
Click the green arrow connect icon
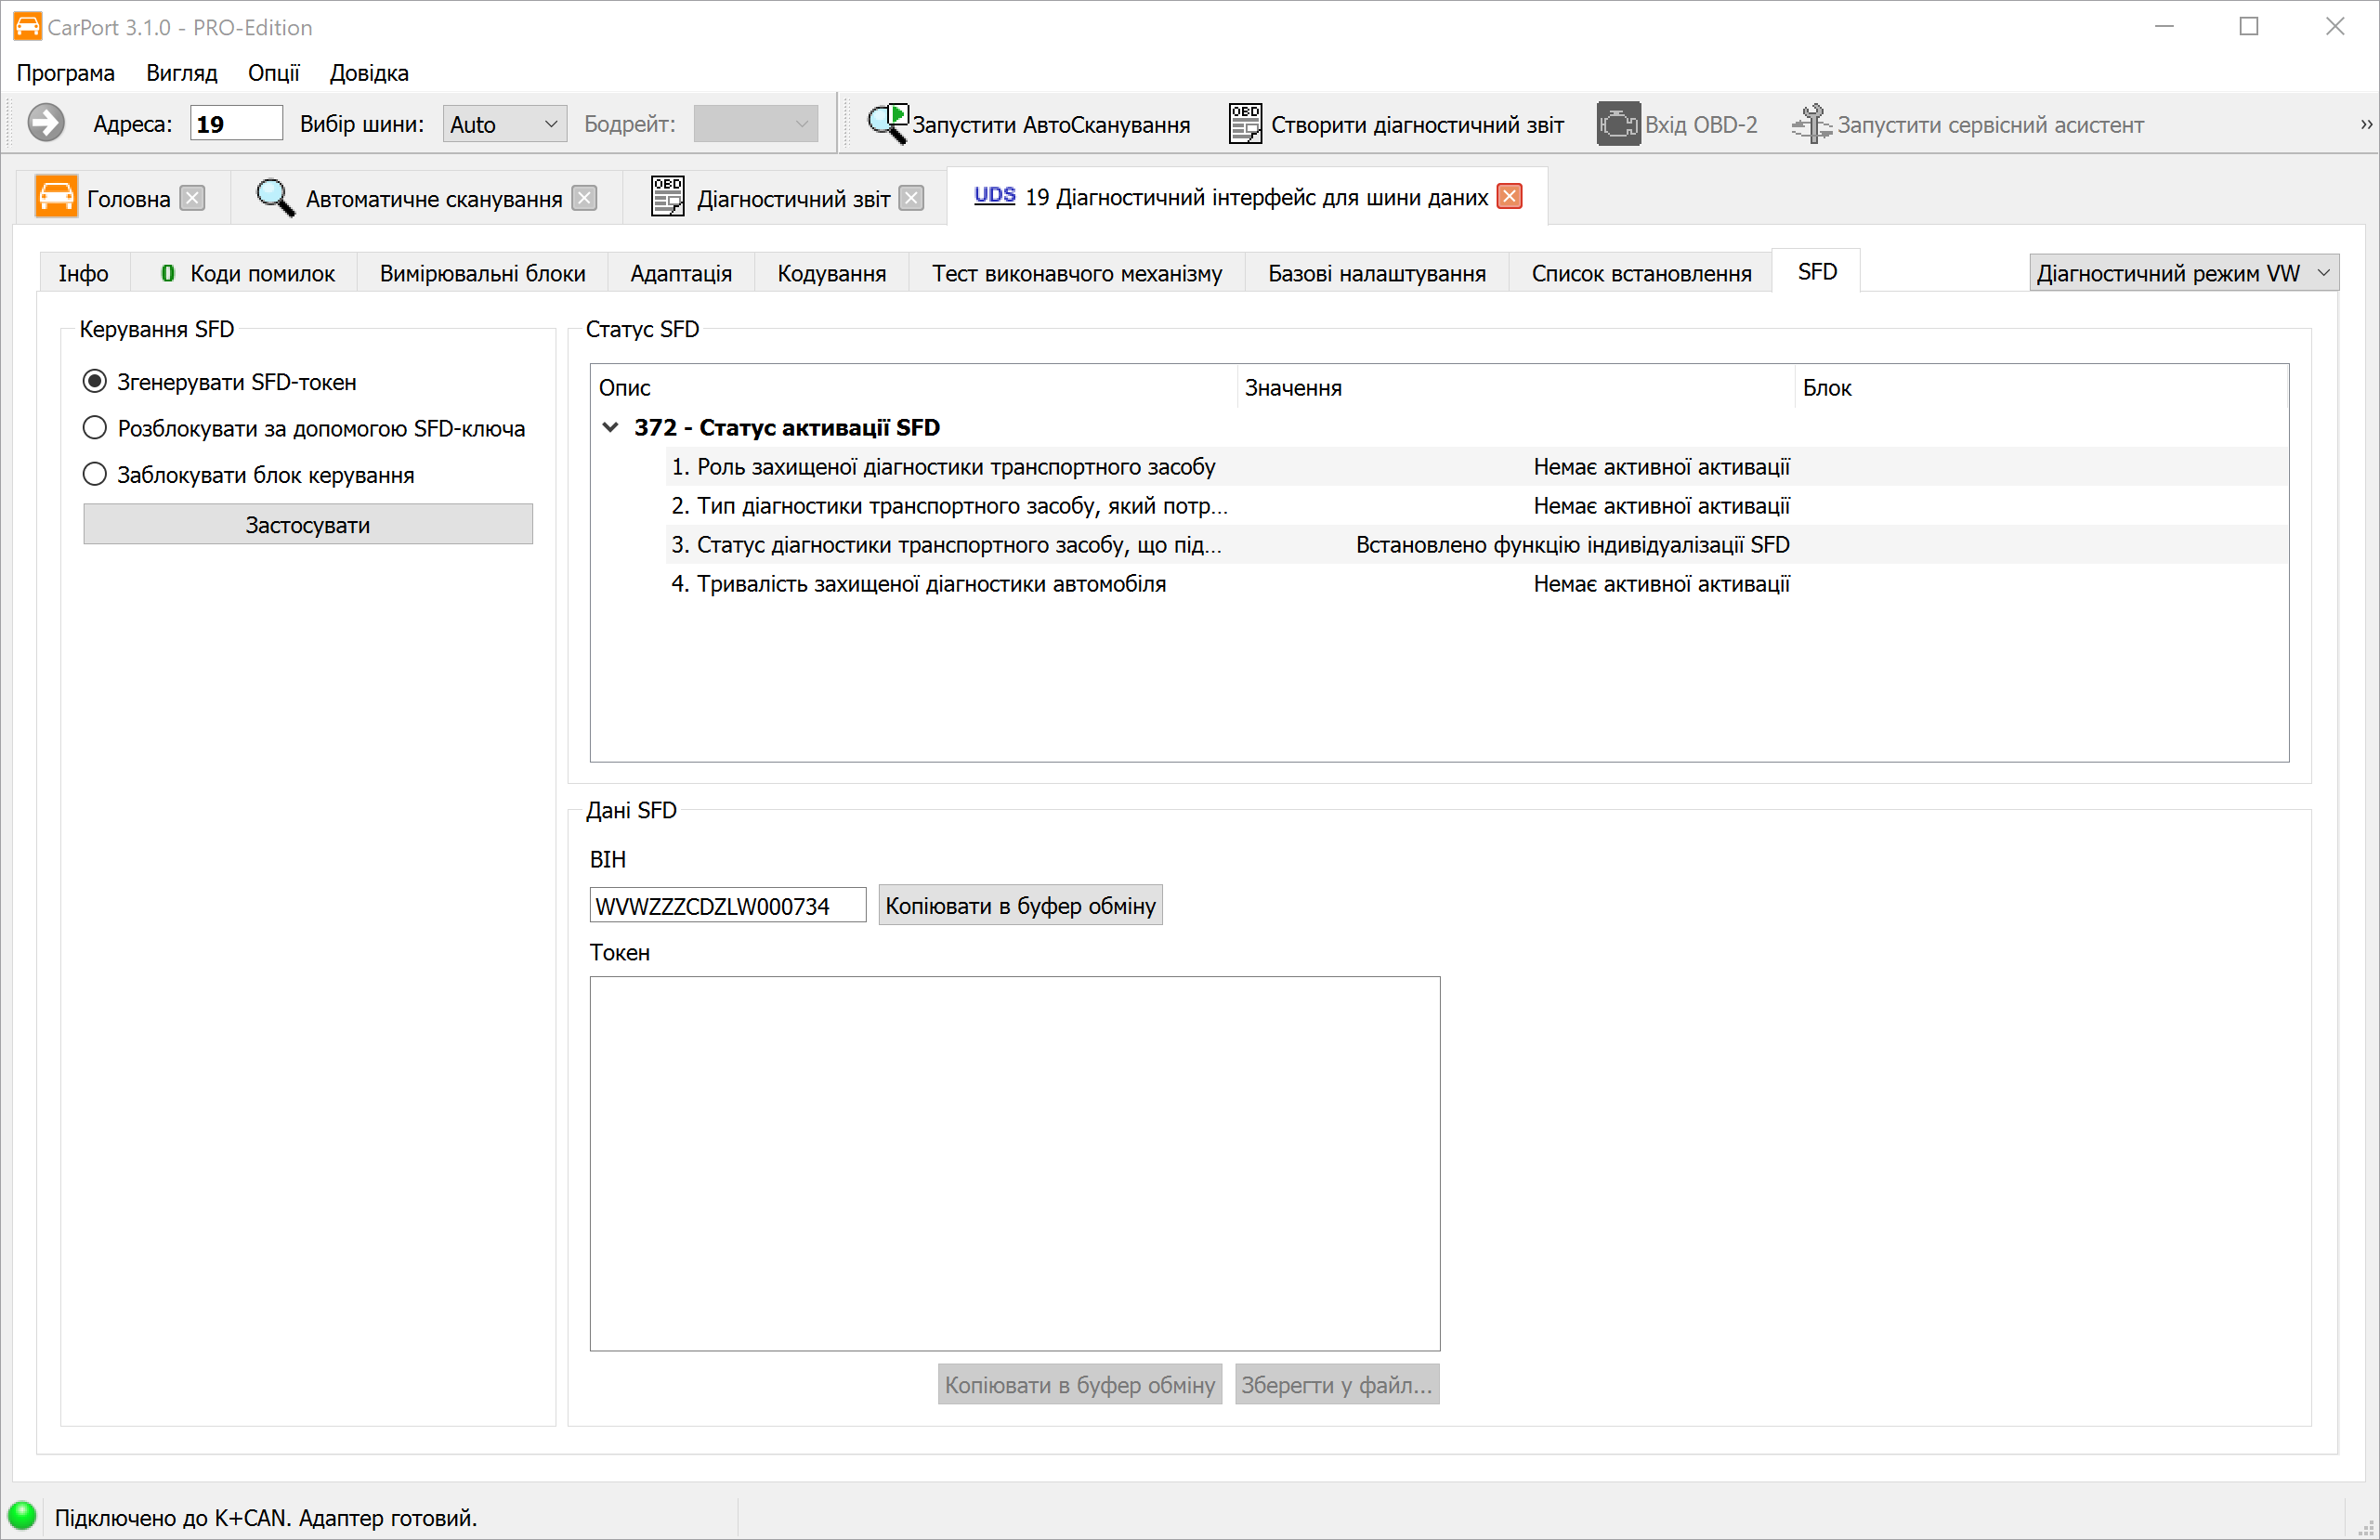point(45,124)
